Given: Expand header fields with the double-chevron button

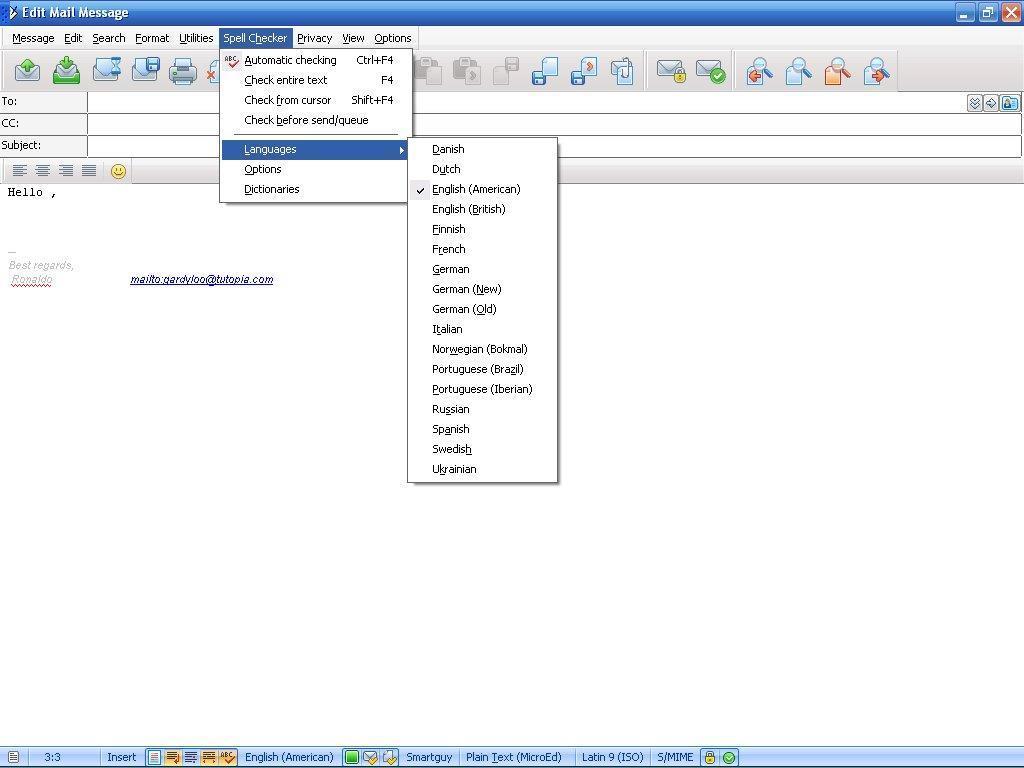Looking at the screenshot, I should pyautogui.click(x=974, y=103).
